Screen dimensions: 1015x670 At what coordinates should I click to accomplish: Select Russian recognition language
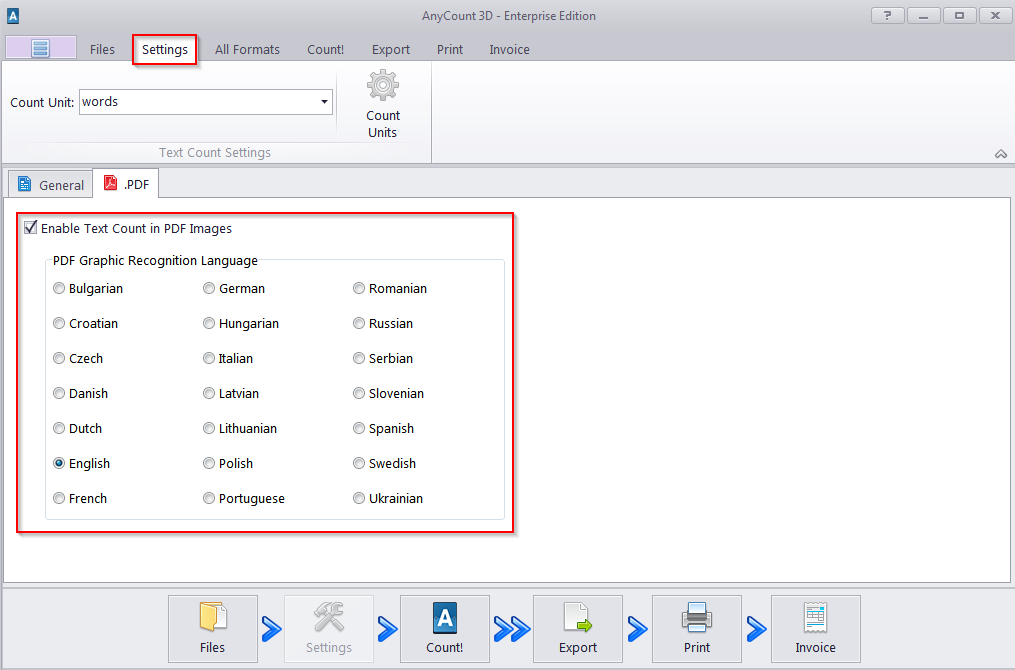coord(383,323)
